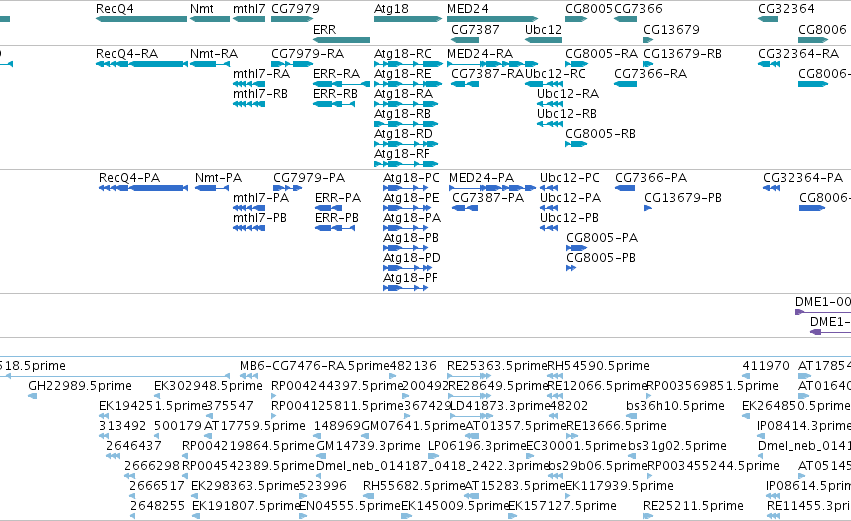
Task: Click the mthl7-RB transcript label
Action: click(x=261, y=94)
